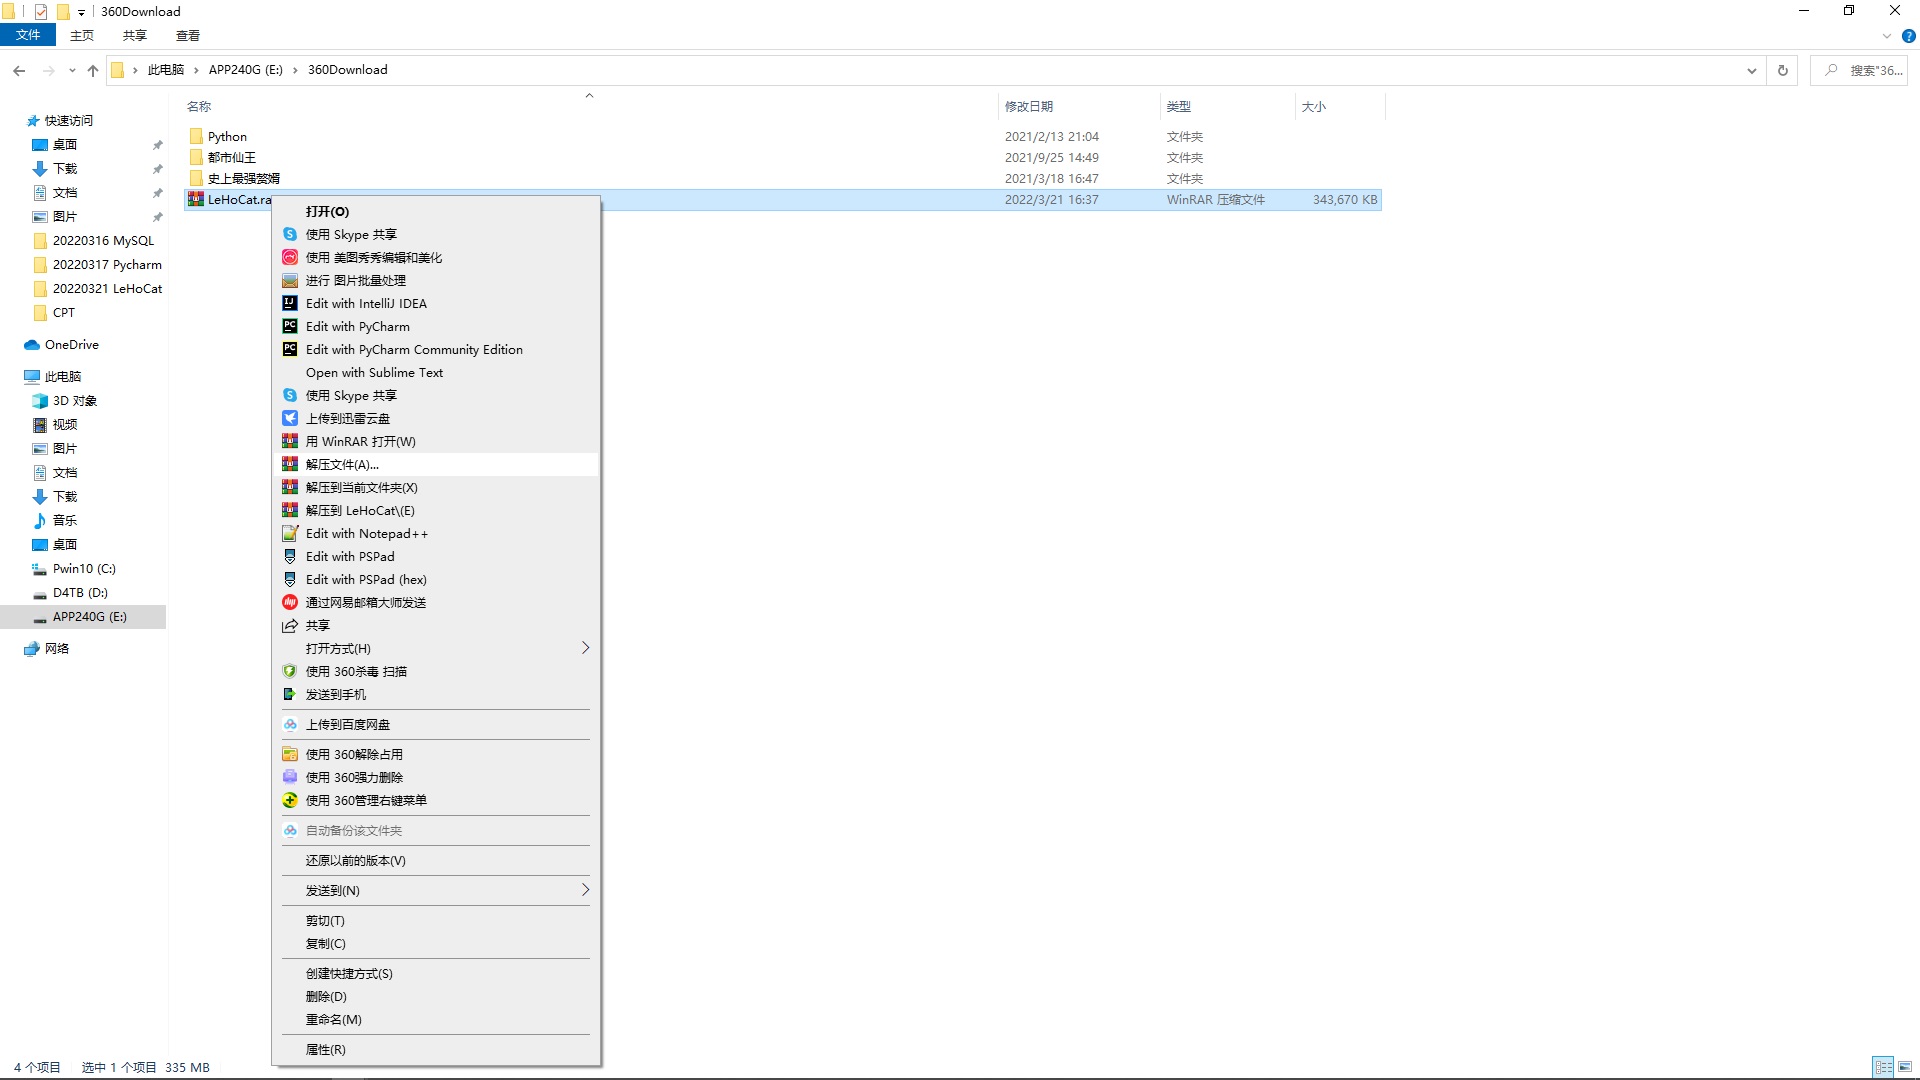The width and height of the screenshot is (1920, 1080).
Task: Select Edit with PSPad (hex)
Action: [x=366, y=579]
